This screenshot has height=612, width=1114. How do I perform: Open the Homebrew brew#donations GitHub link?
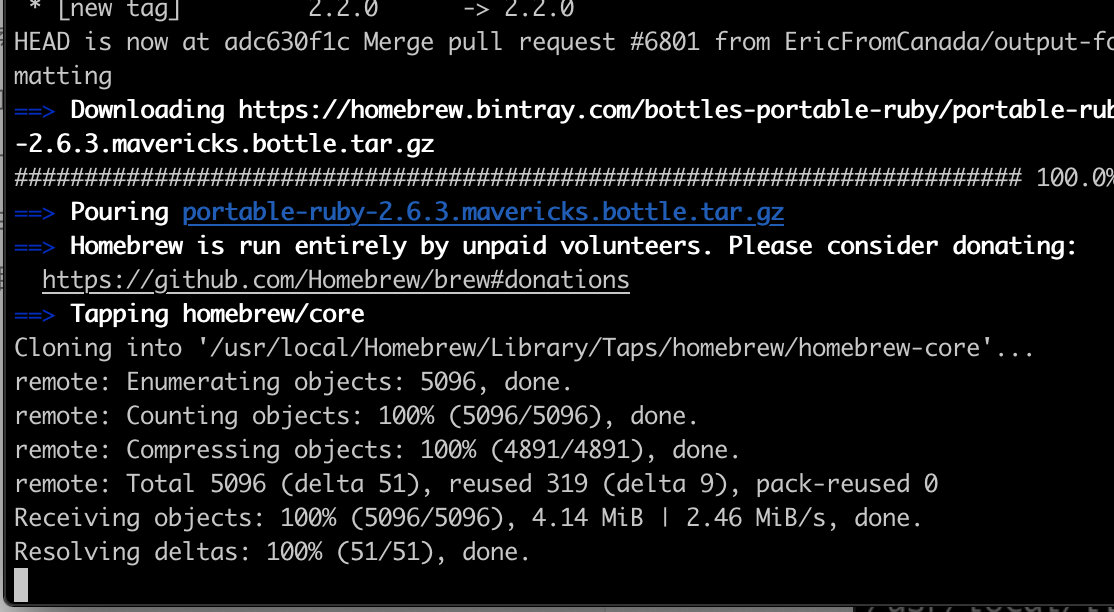click(336, 280)
